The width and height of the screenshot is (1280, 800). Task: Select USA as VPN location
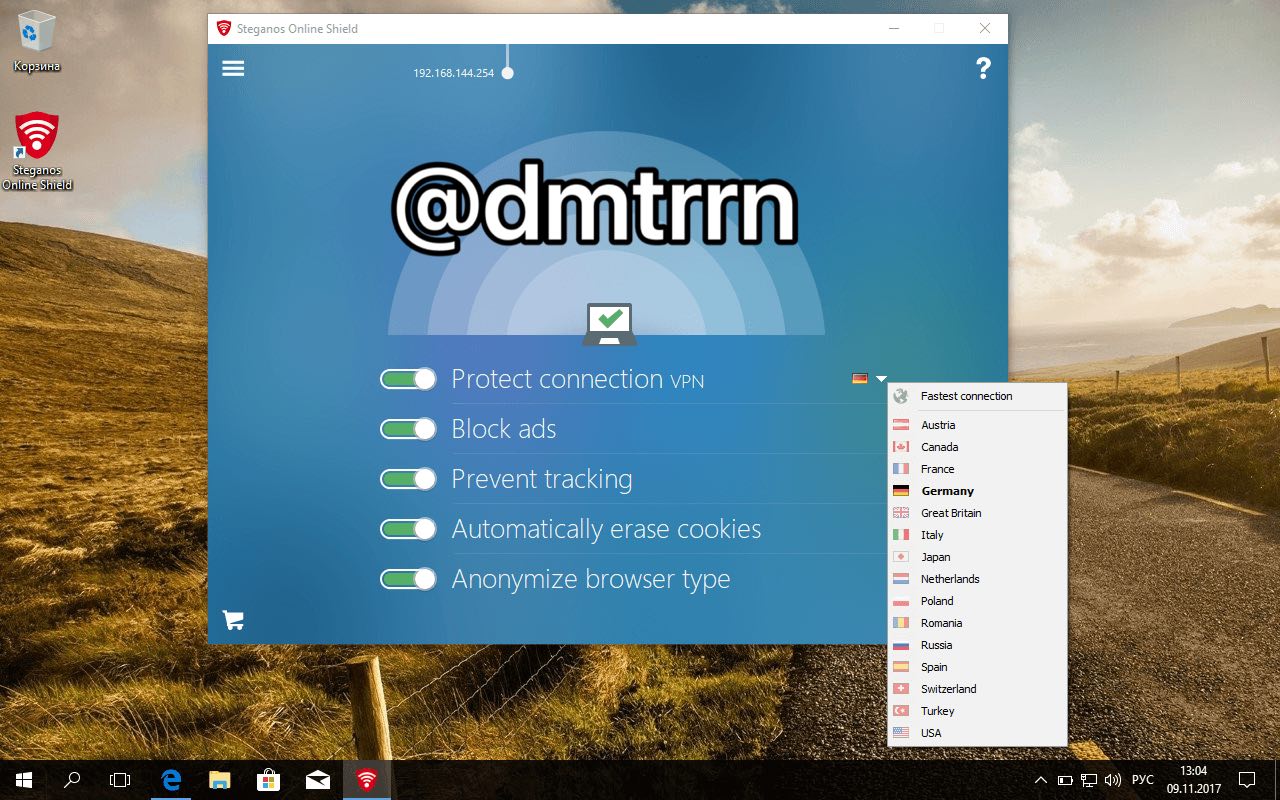click(x=977, y=733)
